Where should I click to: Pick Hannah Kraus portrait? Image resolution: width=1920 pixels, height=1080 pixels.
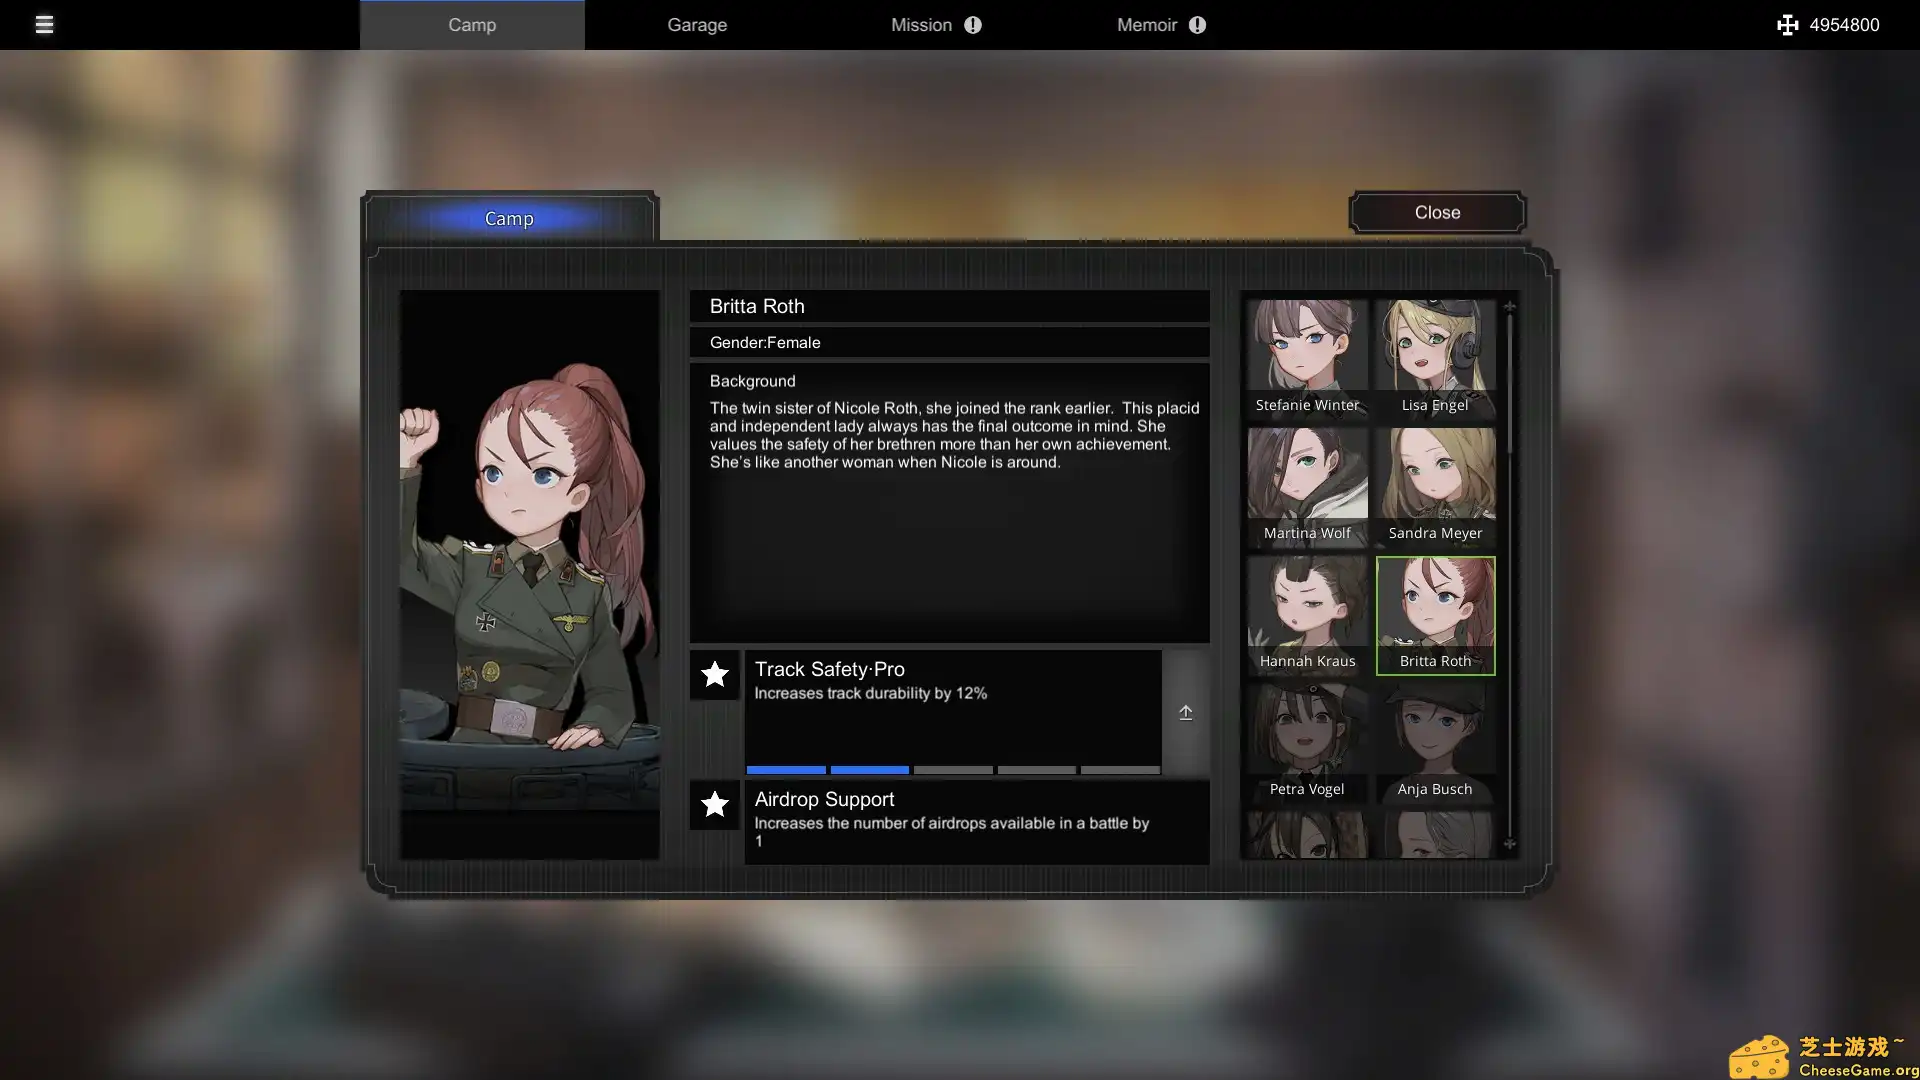(1307, 614)
